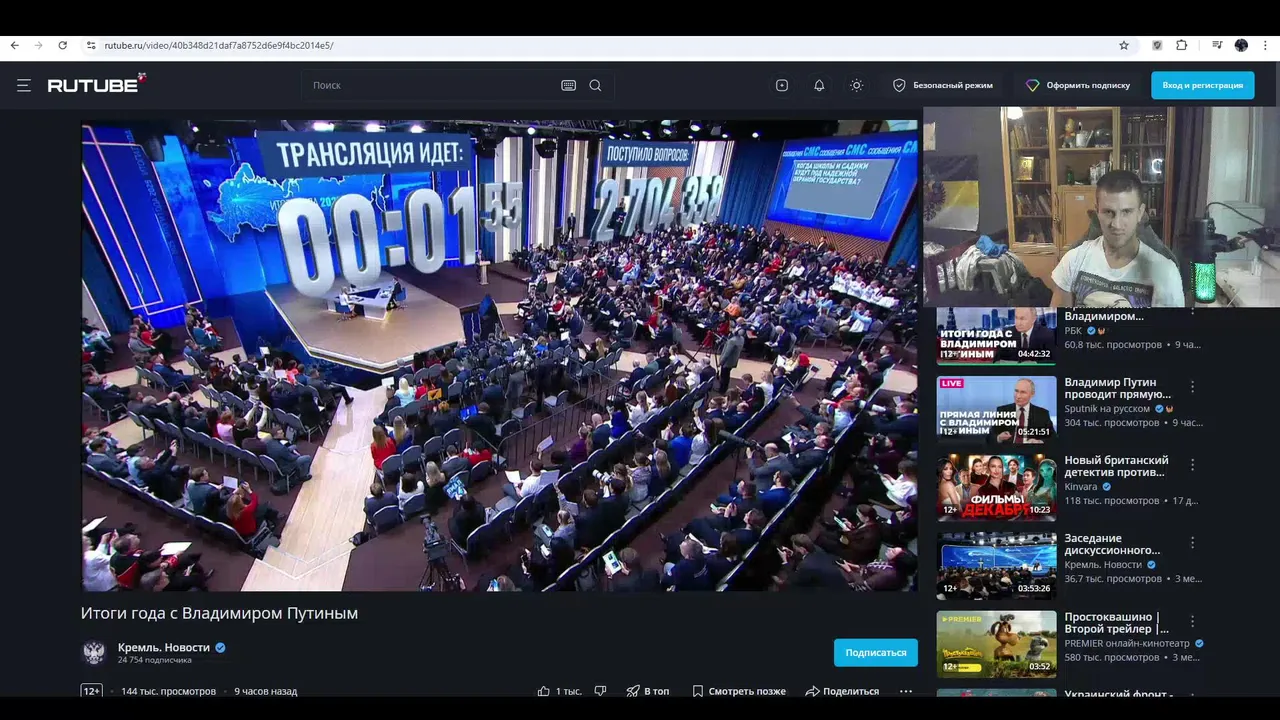Add video to Смотреть позже
Viewport: 1280px width, 720px height.
coord(738,691)
